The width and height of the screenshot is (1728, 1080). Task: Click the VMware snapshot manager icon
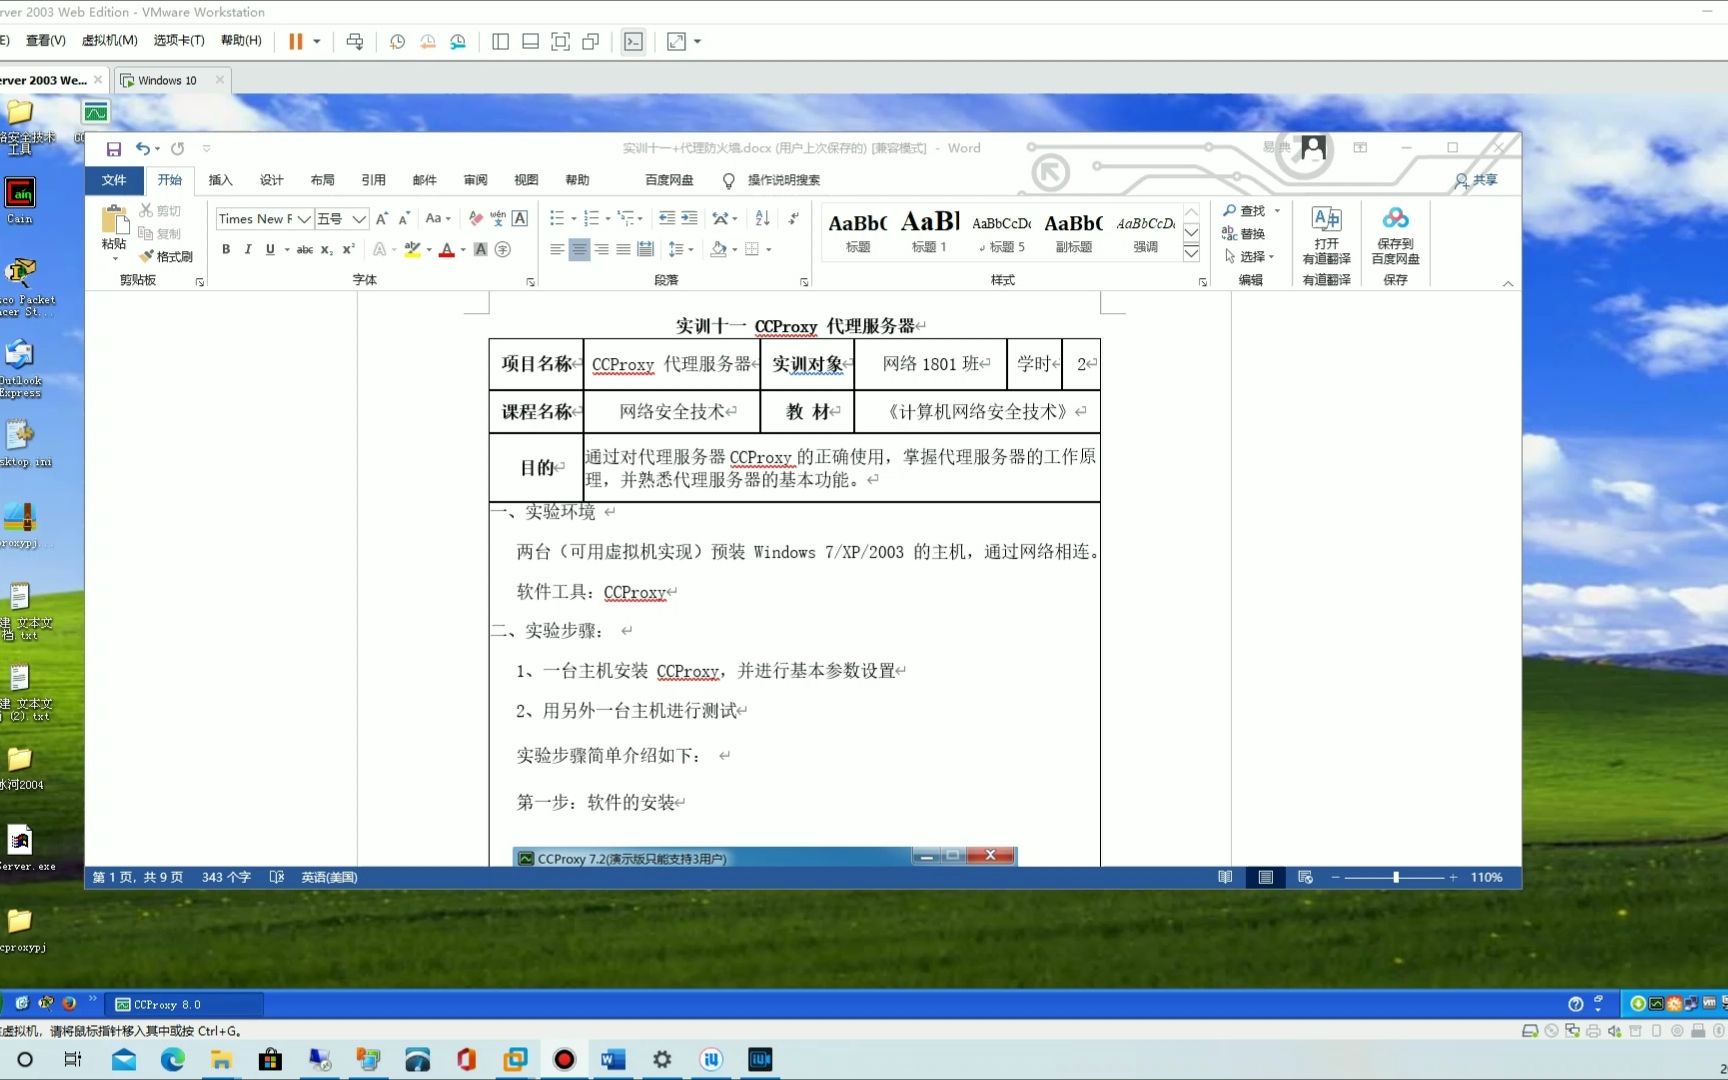click(x=458, y=42)
